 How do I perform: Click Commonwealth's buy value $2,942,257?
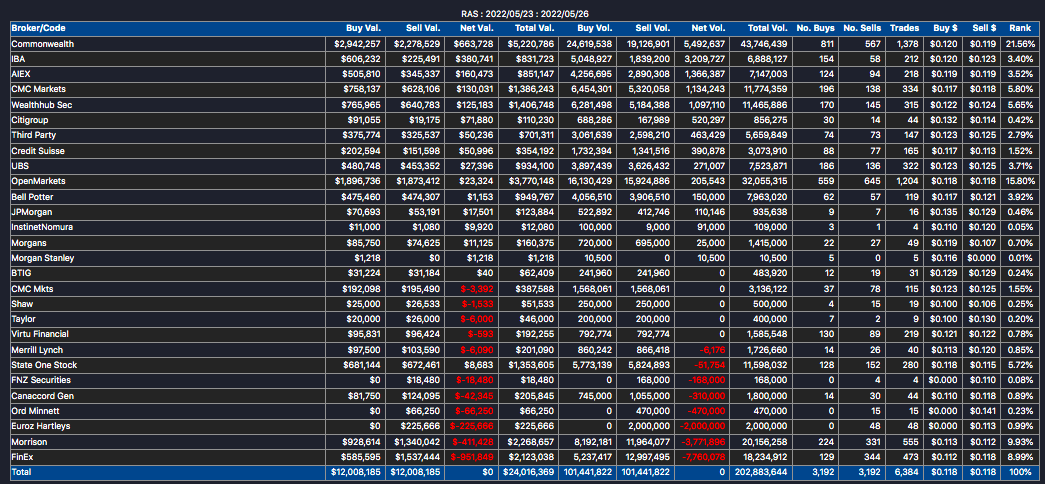click(357, 43)
